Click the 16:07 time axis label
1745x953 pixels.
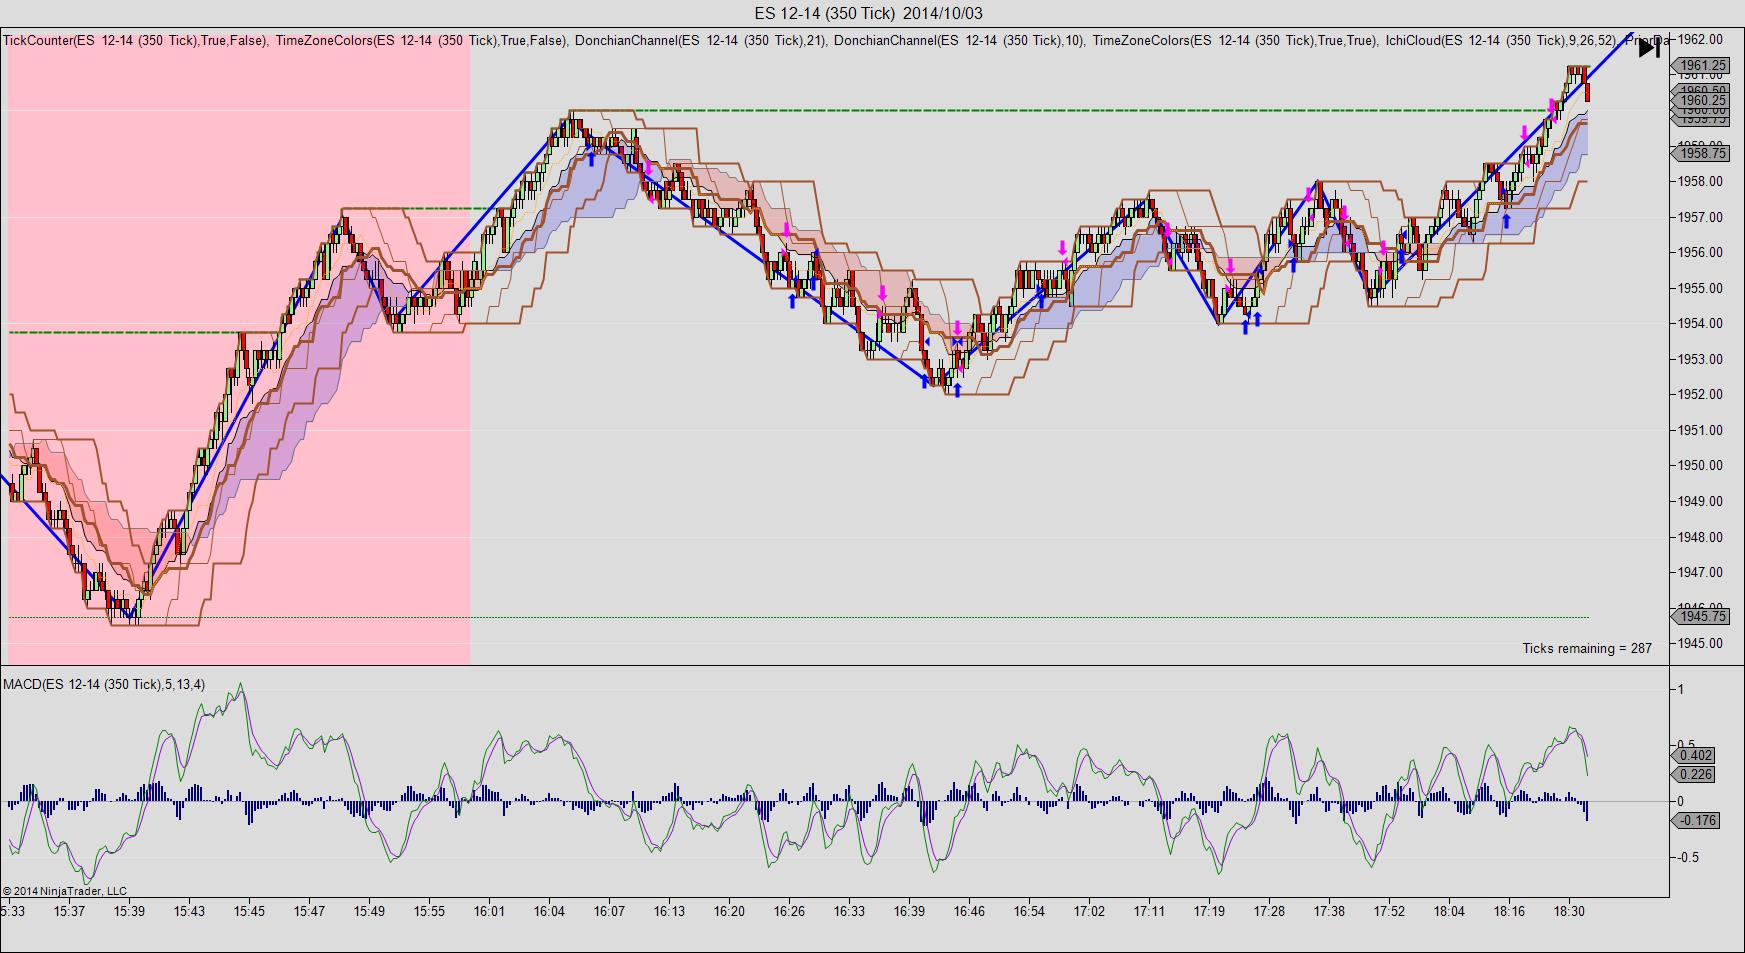[610, 911]
